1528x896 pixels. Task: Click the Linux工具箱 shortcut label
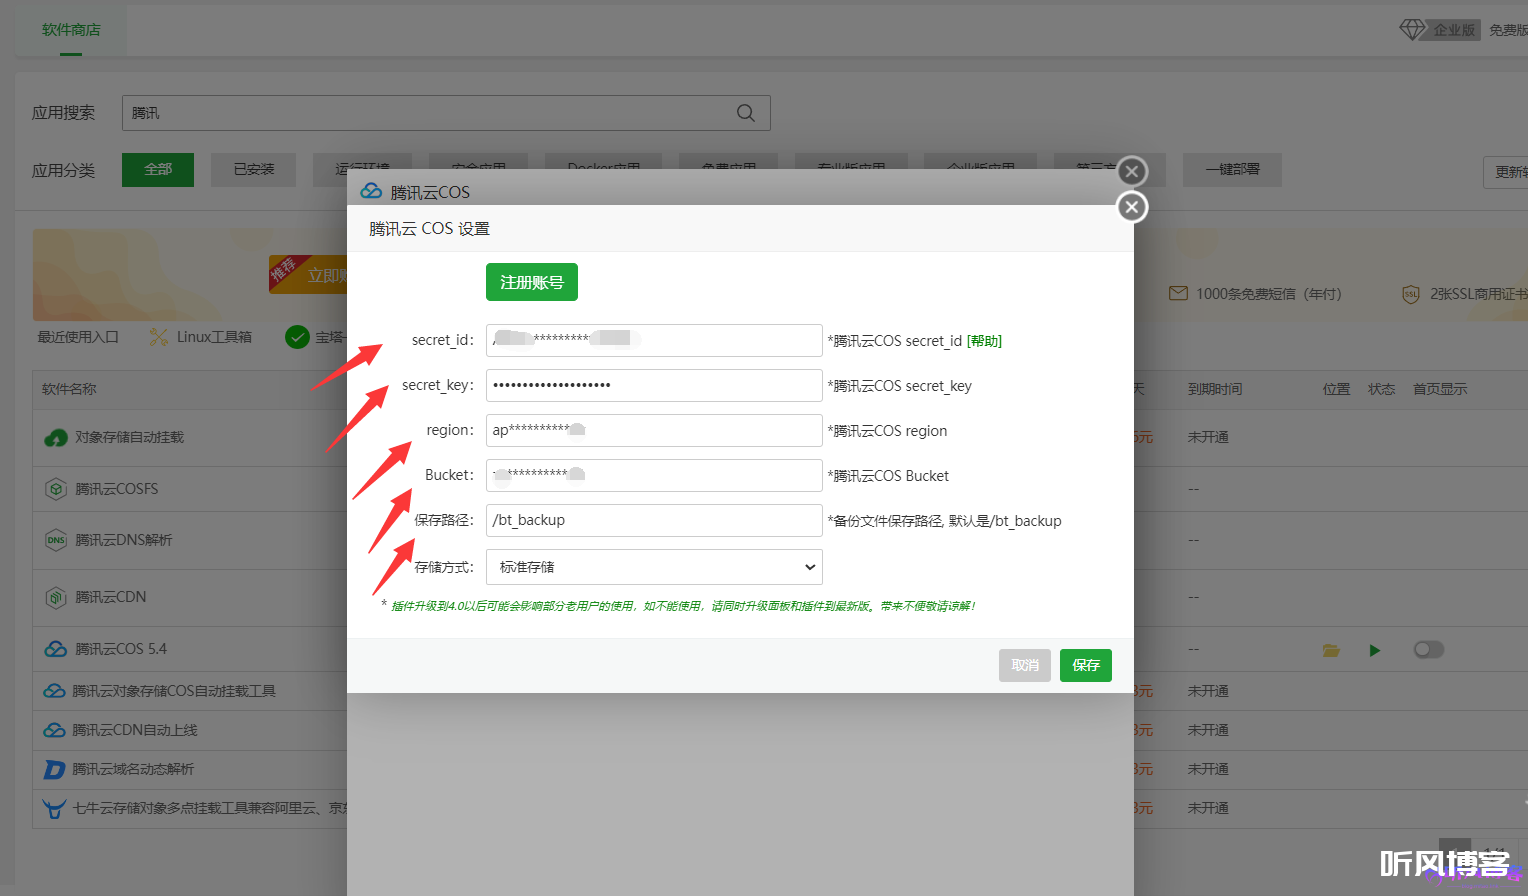pos(214,337)
